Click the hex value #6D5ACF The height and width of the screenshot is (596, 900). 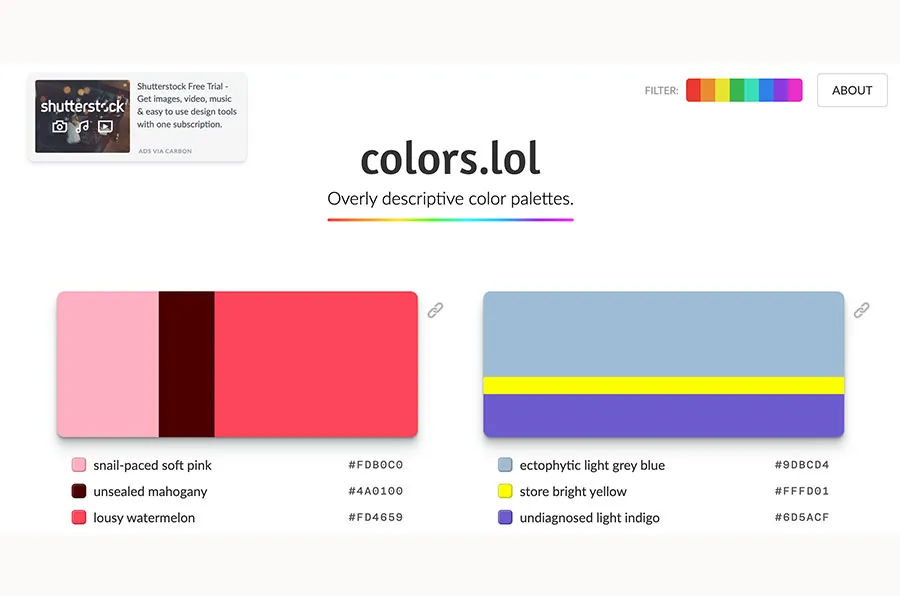[800, 518]
